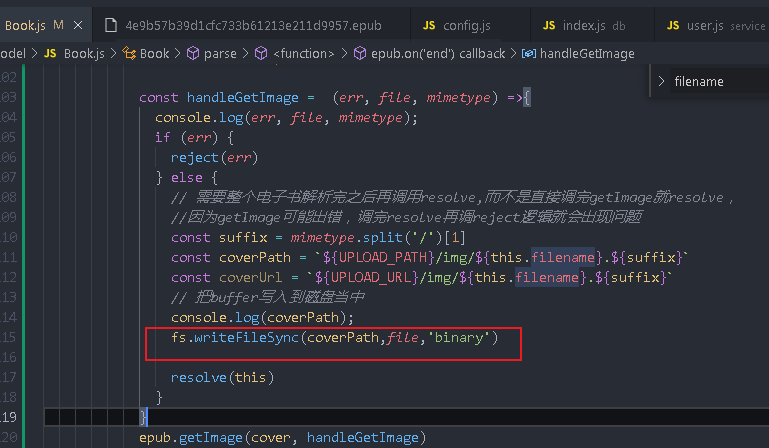The image size is (769, 448).
Task: Click the else keyword in code
Action: click(x=187, y=178)
